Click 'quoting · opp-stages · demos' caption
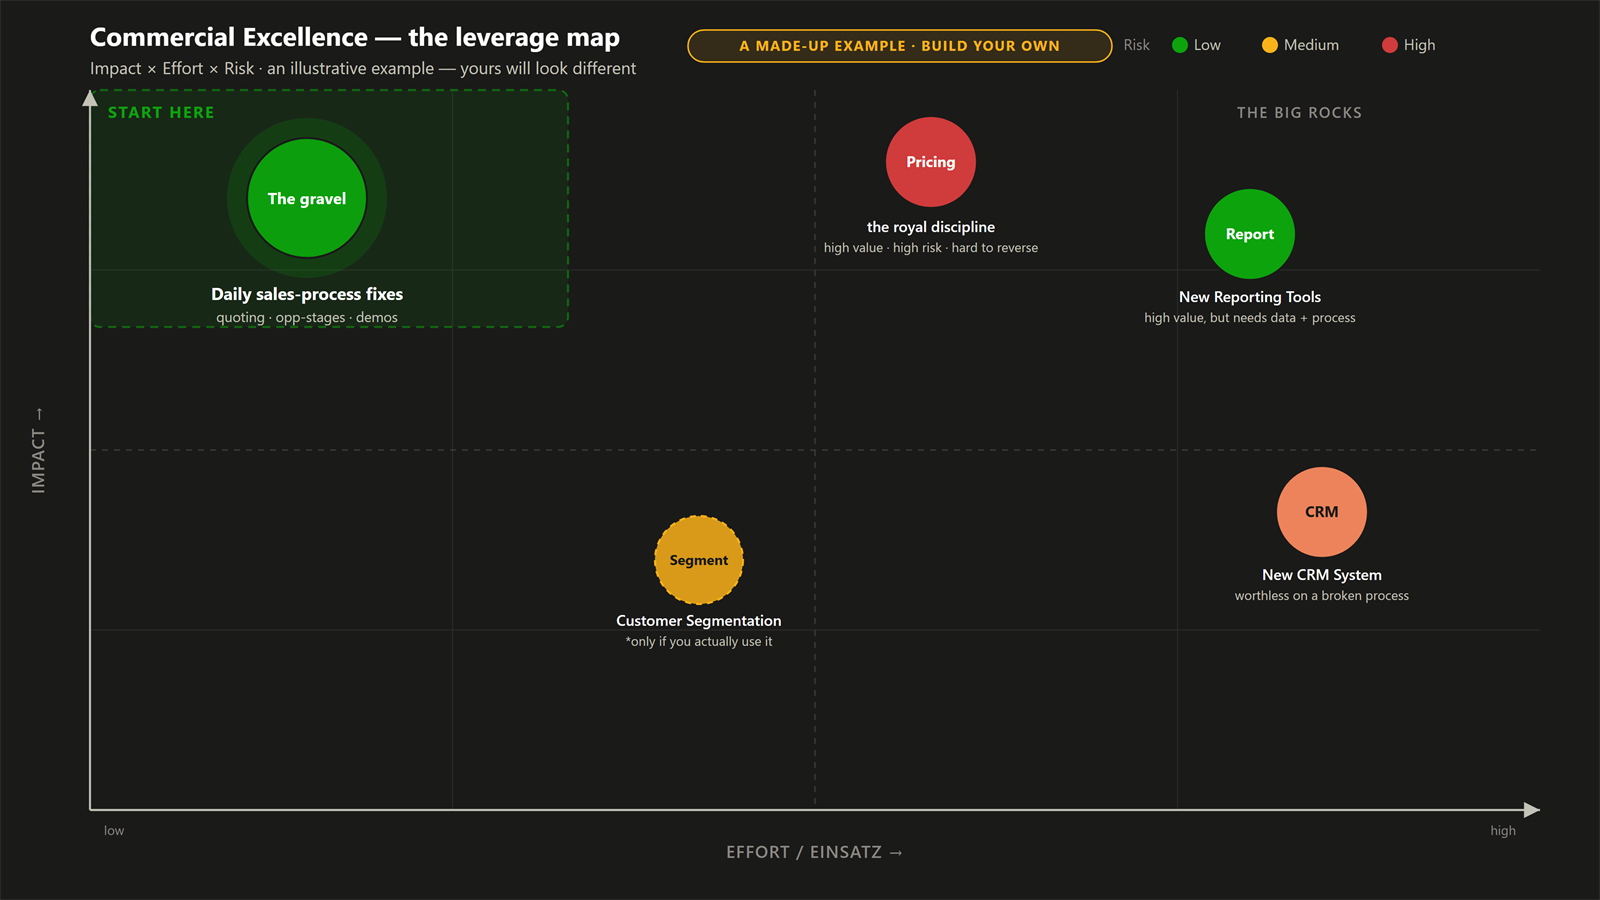Screen dimensions: 1600x900 [307, 318]
